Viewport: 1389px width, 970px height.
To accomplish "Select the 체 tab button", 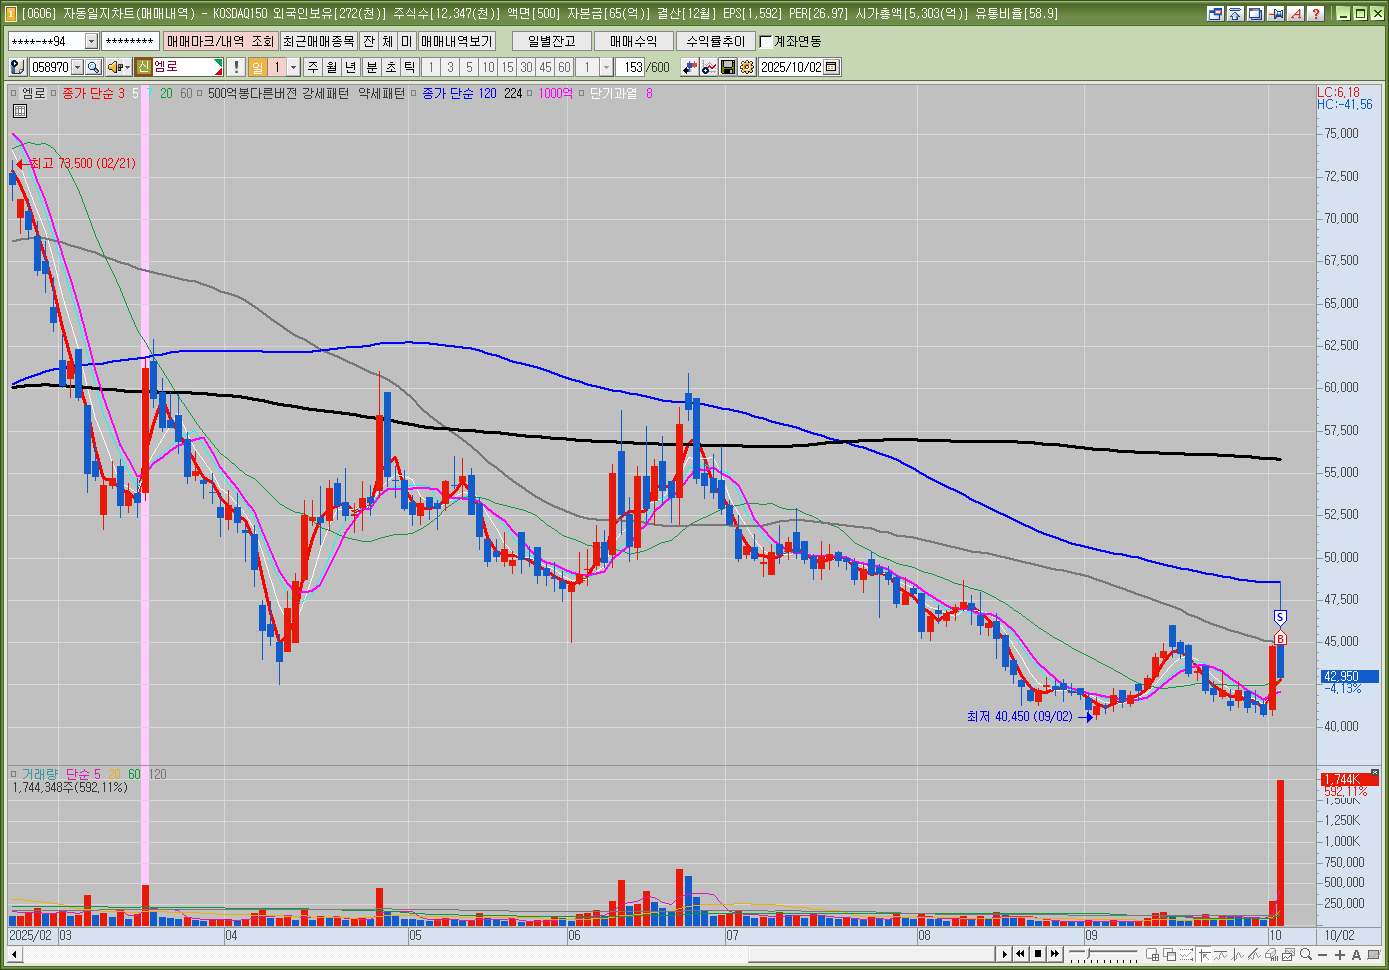I will tap(388, 41).
